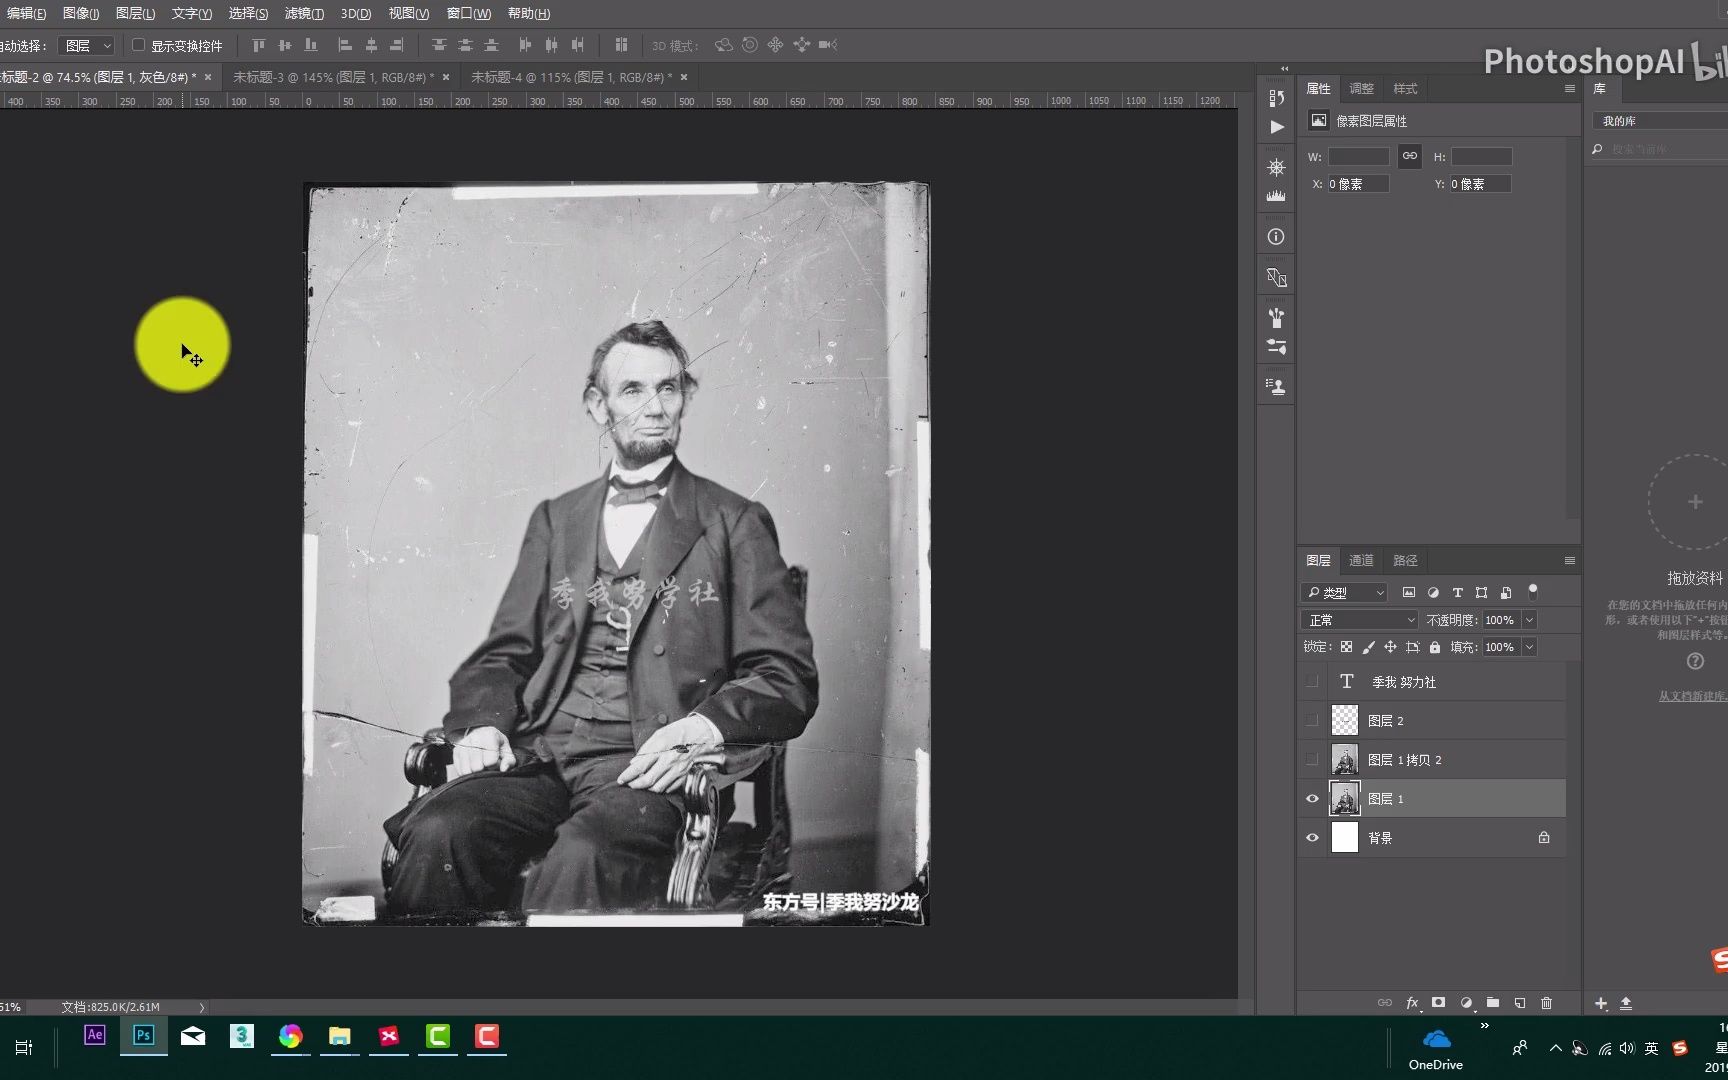Image resolution: width=1728 pixels, height=1080 pixels.
Task: Close the 未标题-3 document tab
Action: point(445,77)
